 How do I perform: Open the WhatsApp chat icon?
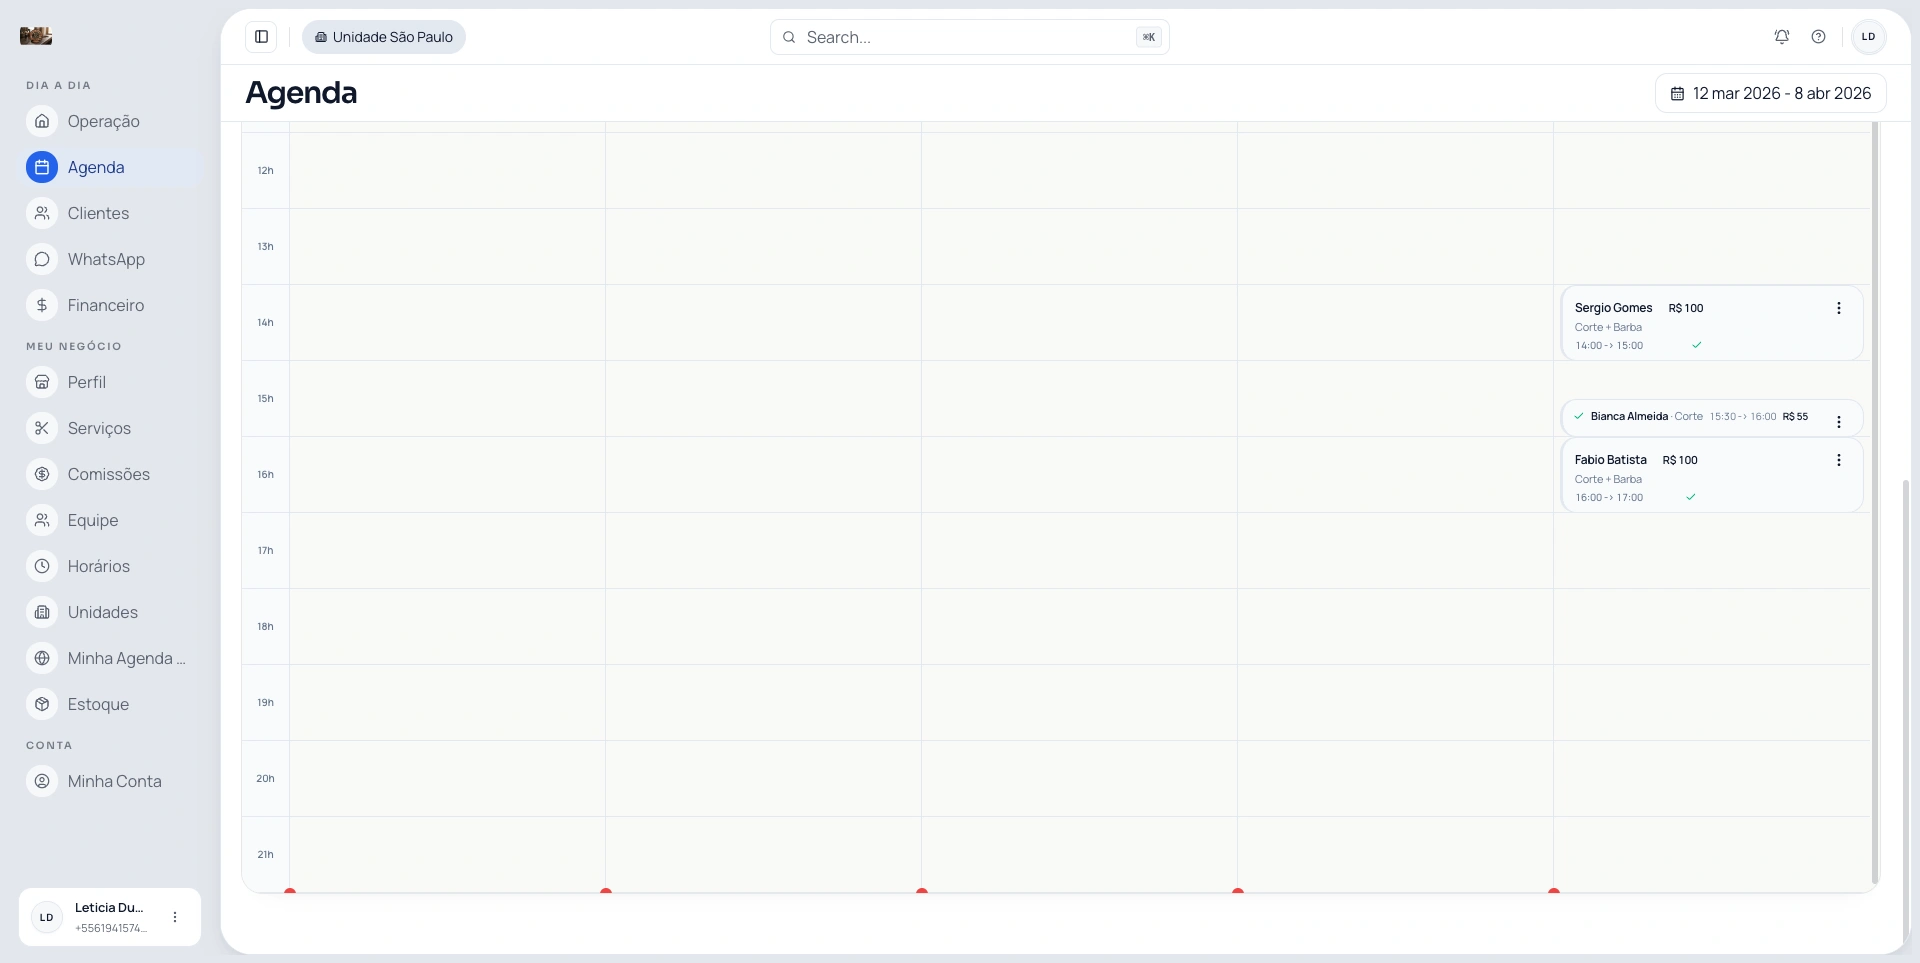42,259
